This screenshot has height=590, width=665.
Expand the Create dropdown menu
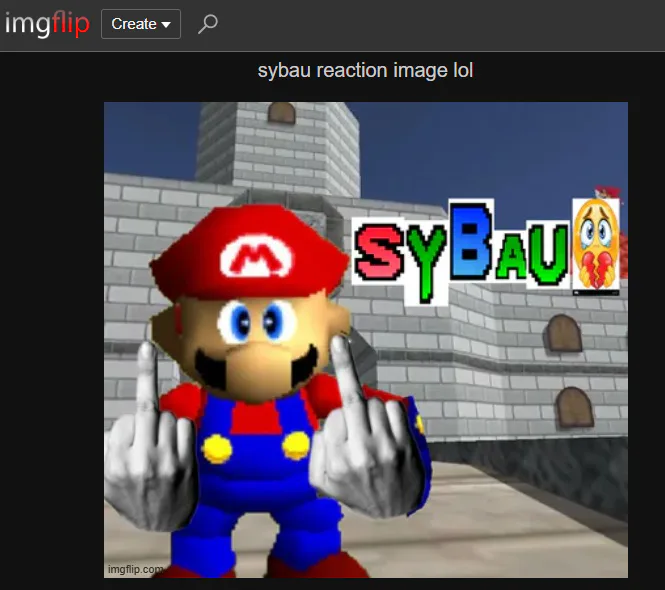pyautogui.click(x=141, y=24)
